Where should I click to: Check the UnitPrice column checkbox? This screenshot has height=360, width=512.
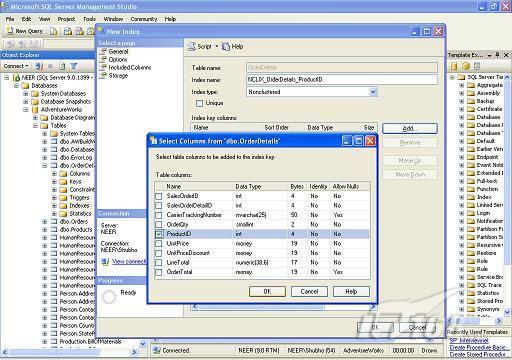tap(159, 244)
